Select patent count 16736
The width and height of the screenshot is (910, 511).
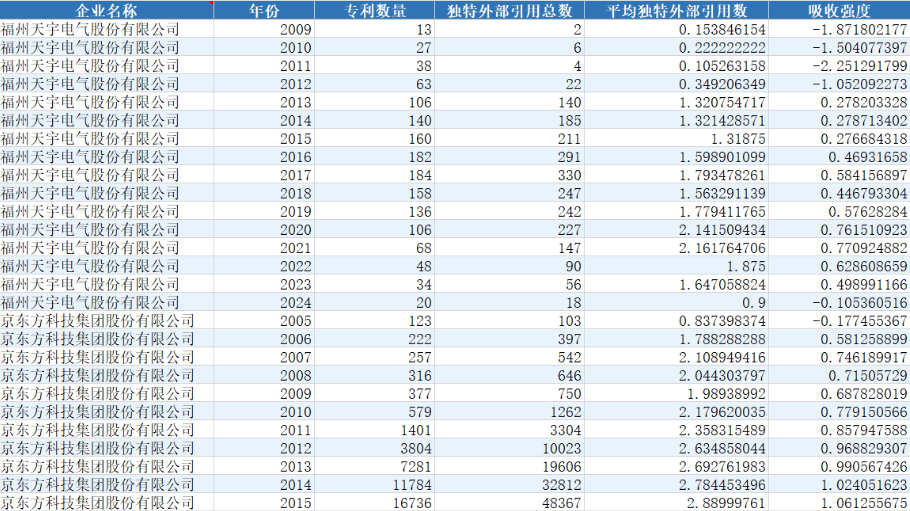(374, 502)
